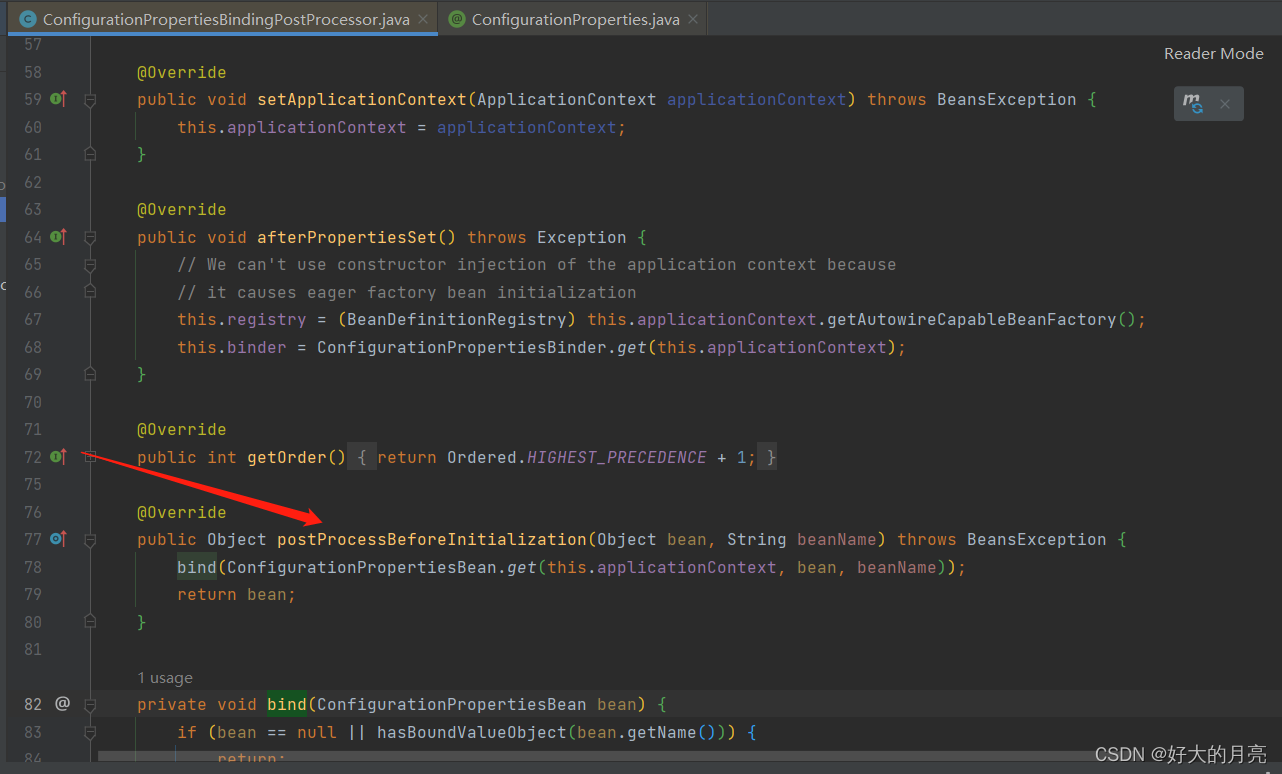Close the ConfigurationProperties.java tab
This screenshot has height=774, width=1282.
tap(693, 19)
